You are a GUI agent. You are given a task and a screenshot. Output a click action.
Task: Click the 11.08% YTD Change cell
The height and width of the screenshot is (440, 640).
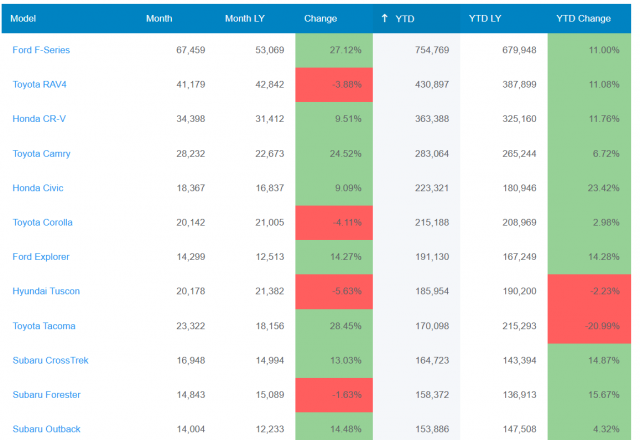click(x=589, y=84)
